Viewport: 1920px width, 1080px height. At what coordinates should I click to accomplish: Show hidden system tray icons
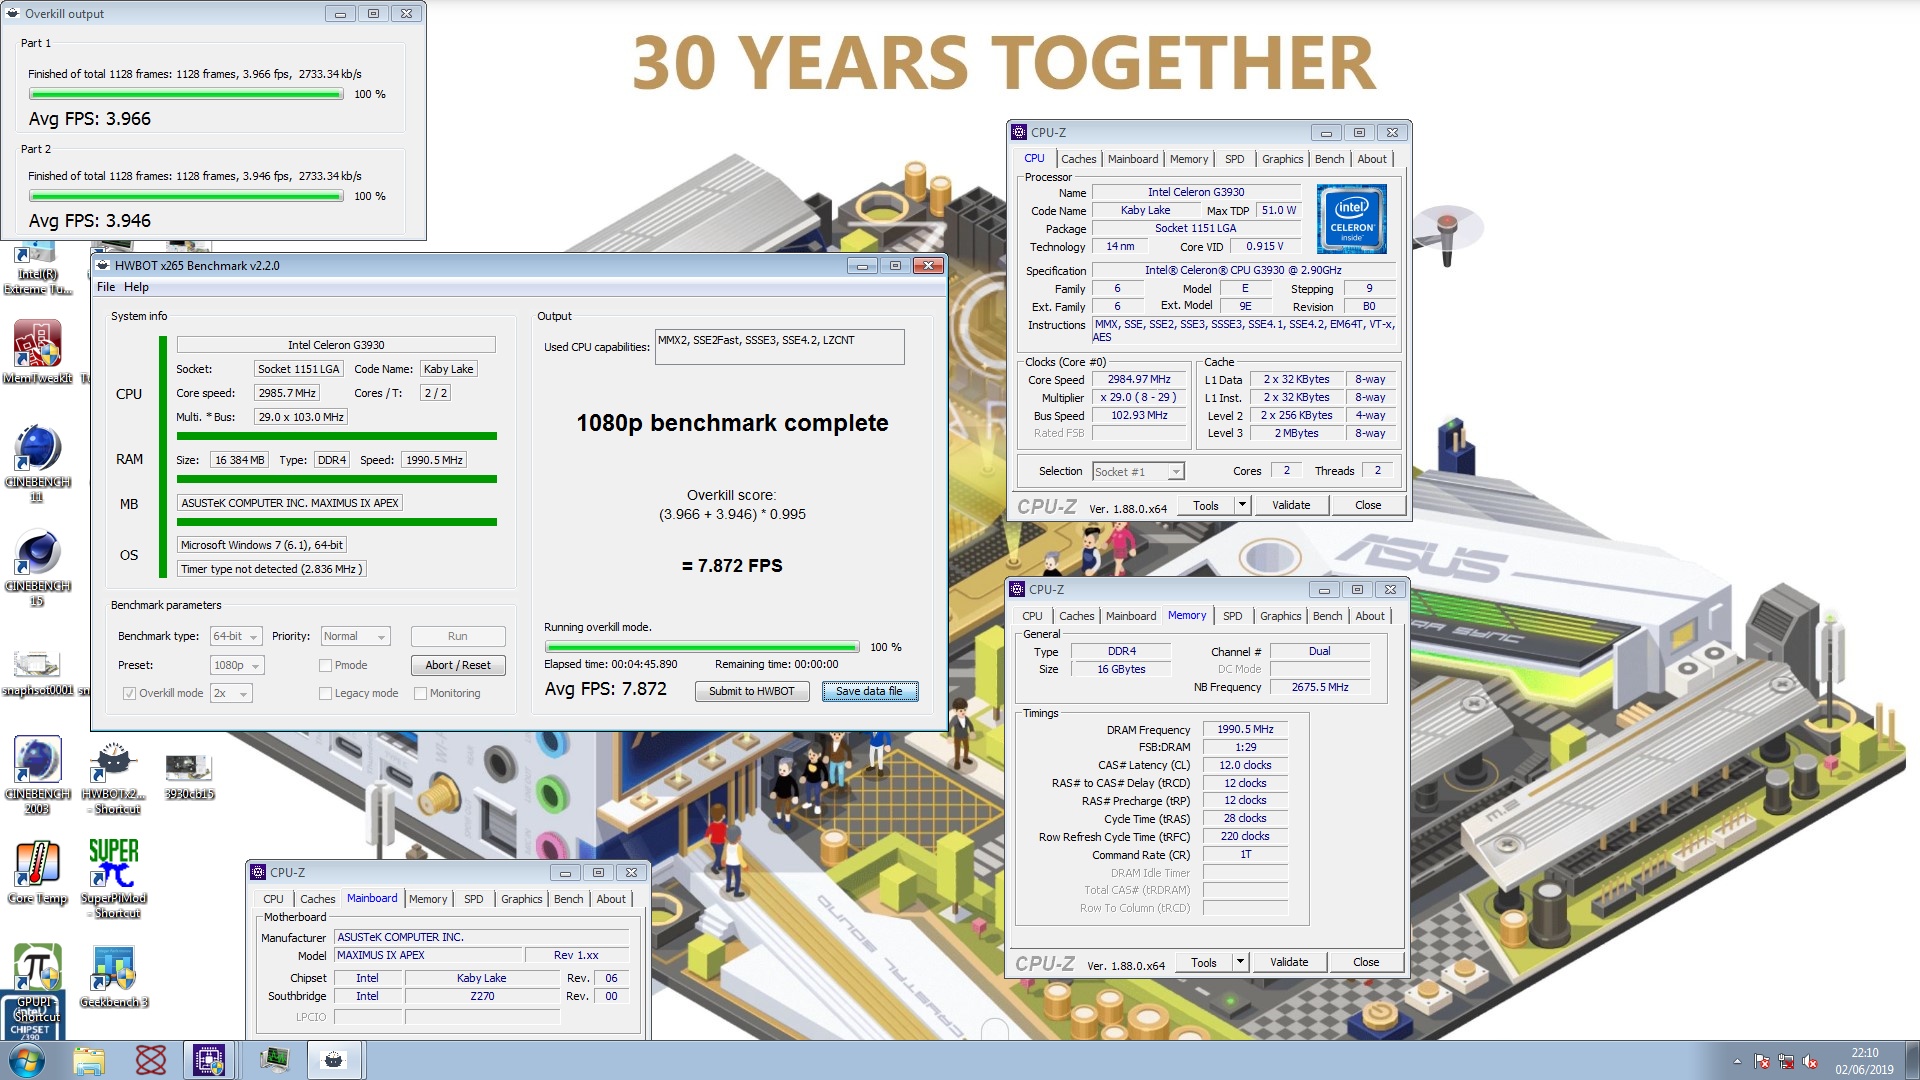1737,1062
